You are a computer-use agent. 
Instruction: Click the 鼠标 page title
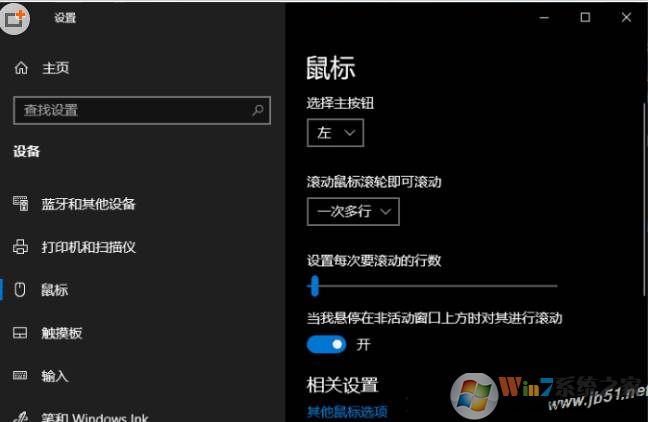point(331,68)
